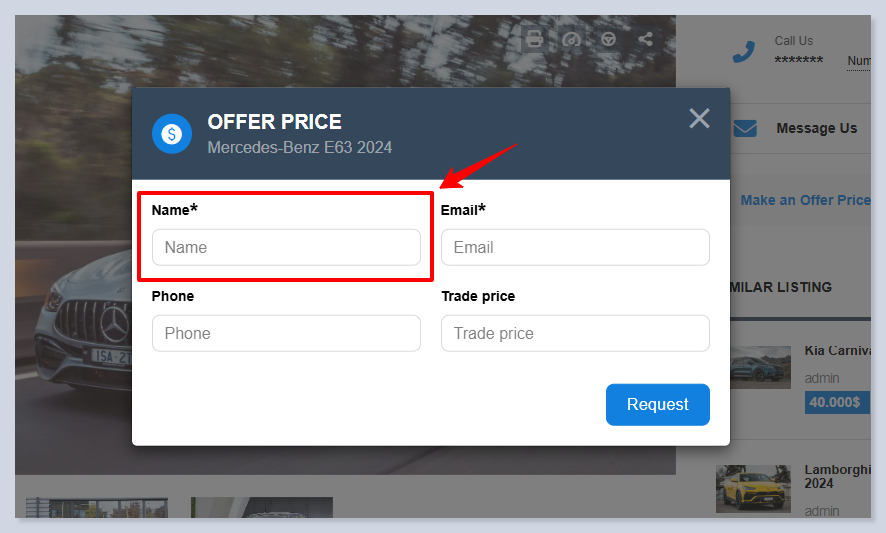This screenshot has height=533, width=886.
Task: Open the Kia Carnival listing thumbnail
Action: [760, 367]
